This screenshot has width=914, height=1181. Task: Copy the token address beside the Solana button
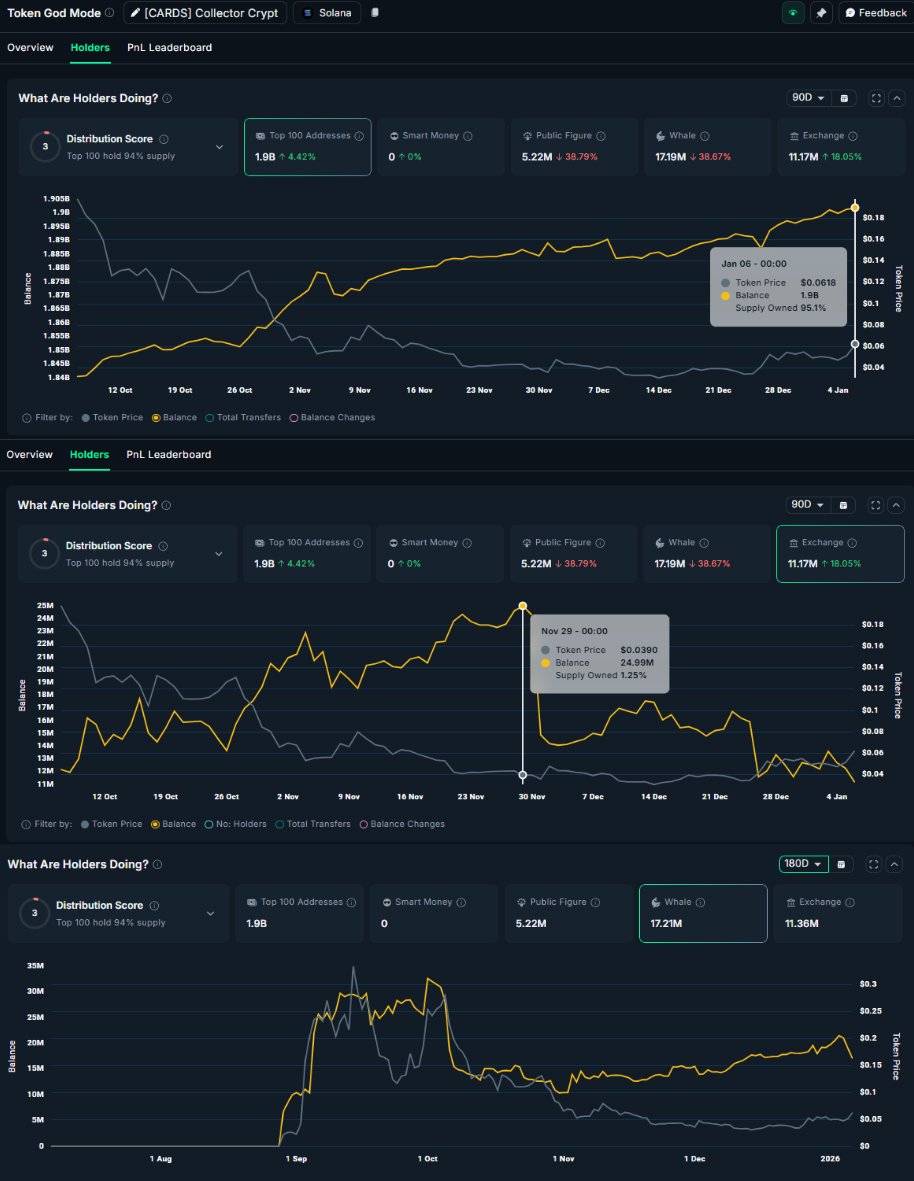point(375,13)
